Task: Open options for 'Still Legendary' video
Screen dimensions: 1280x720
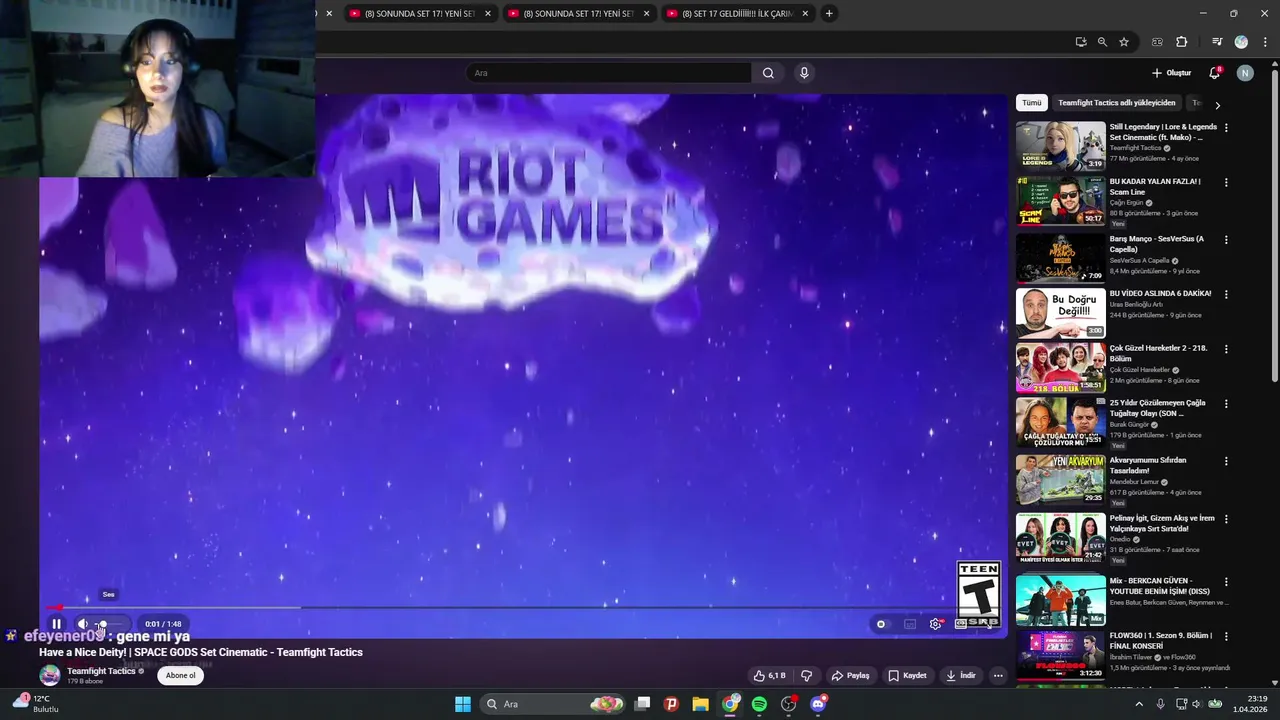Action: click(x=1226, y=128)
